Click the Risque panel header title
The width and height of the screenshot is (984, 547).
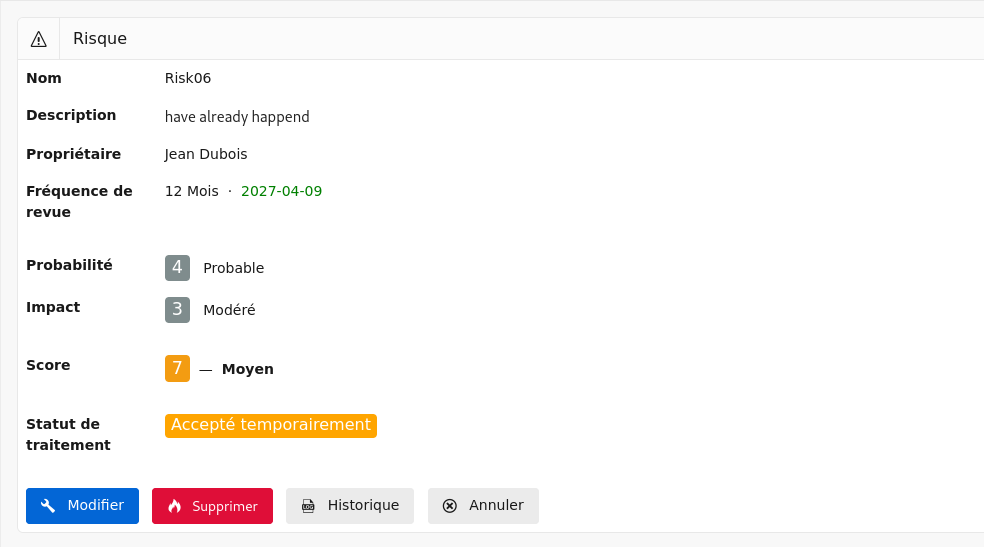click(100, 39)
